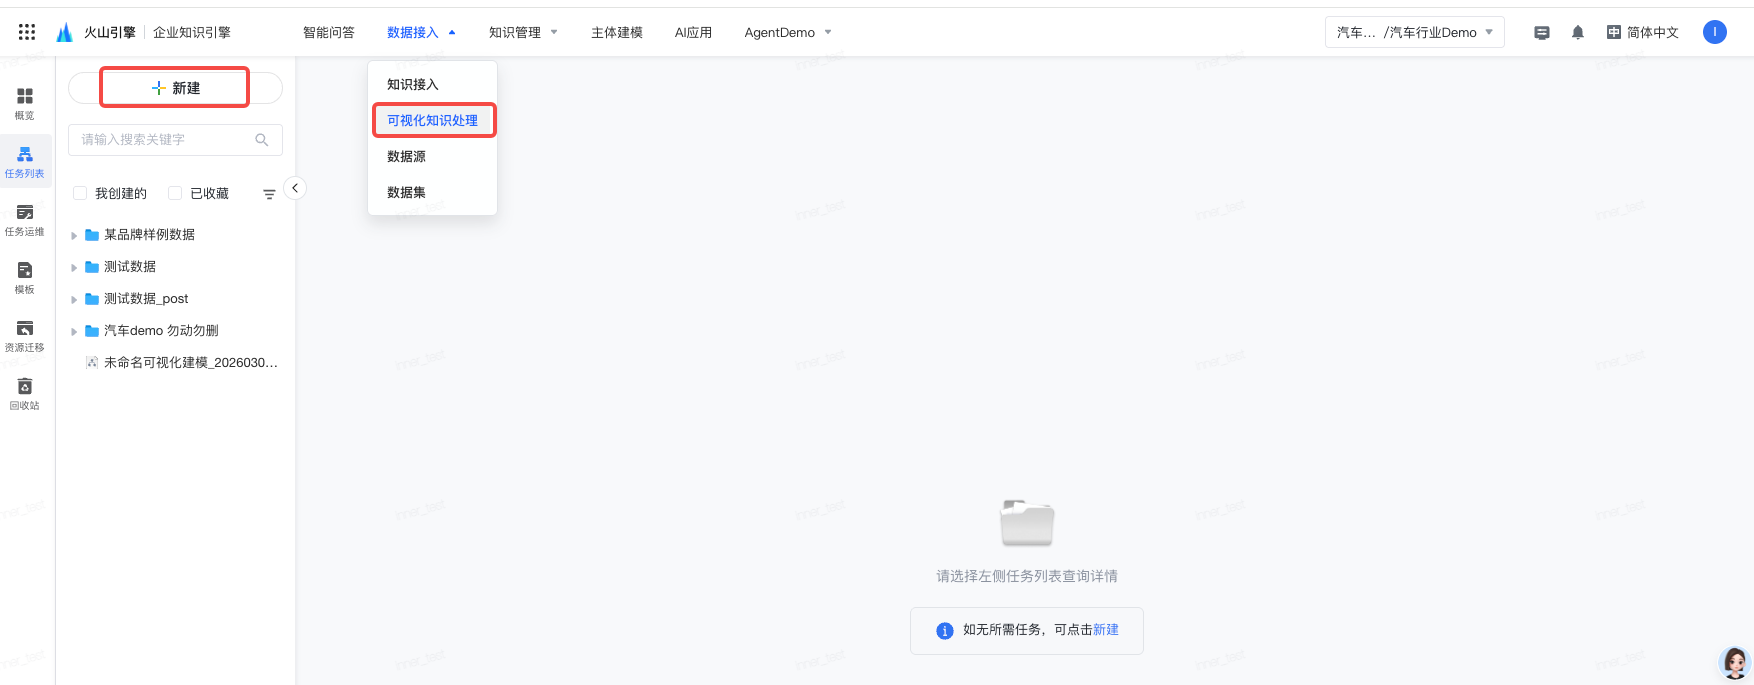Click the 某品牌样例数据 folder icon

[92, 235]
